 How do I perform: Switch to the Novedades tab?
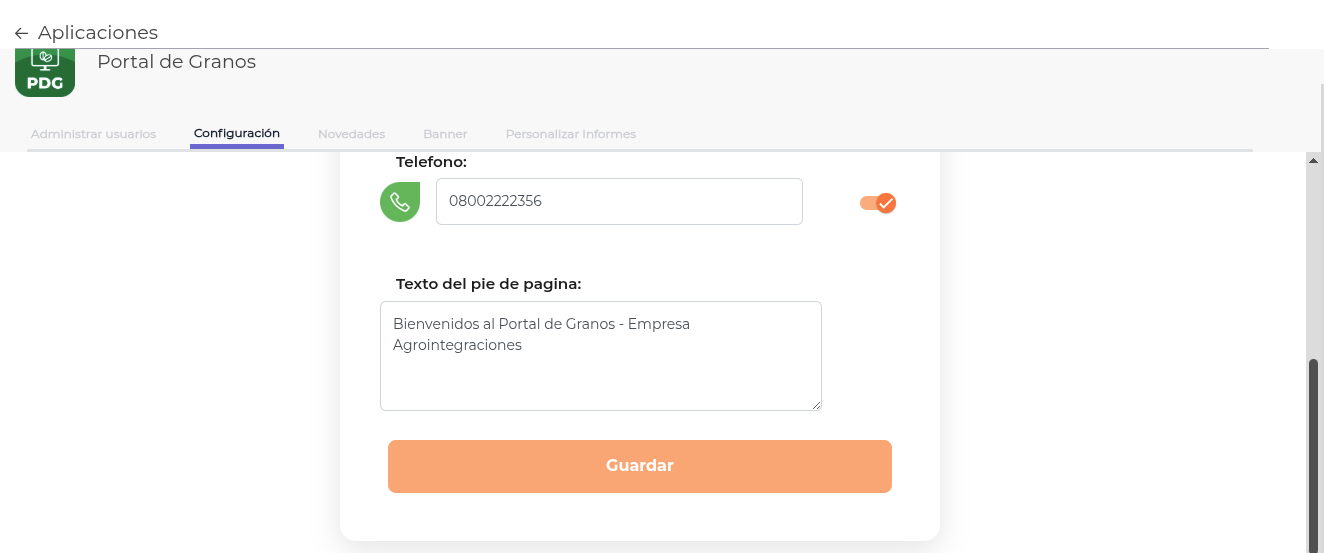(351, 134)
